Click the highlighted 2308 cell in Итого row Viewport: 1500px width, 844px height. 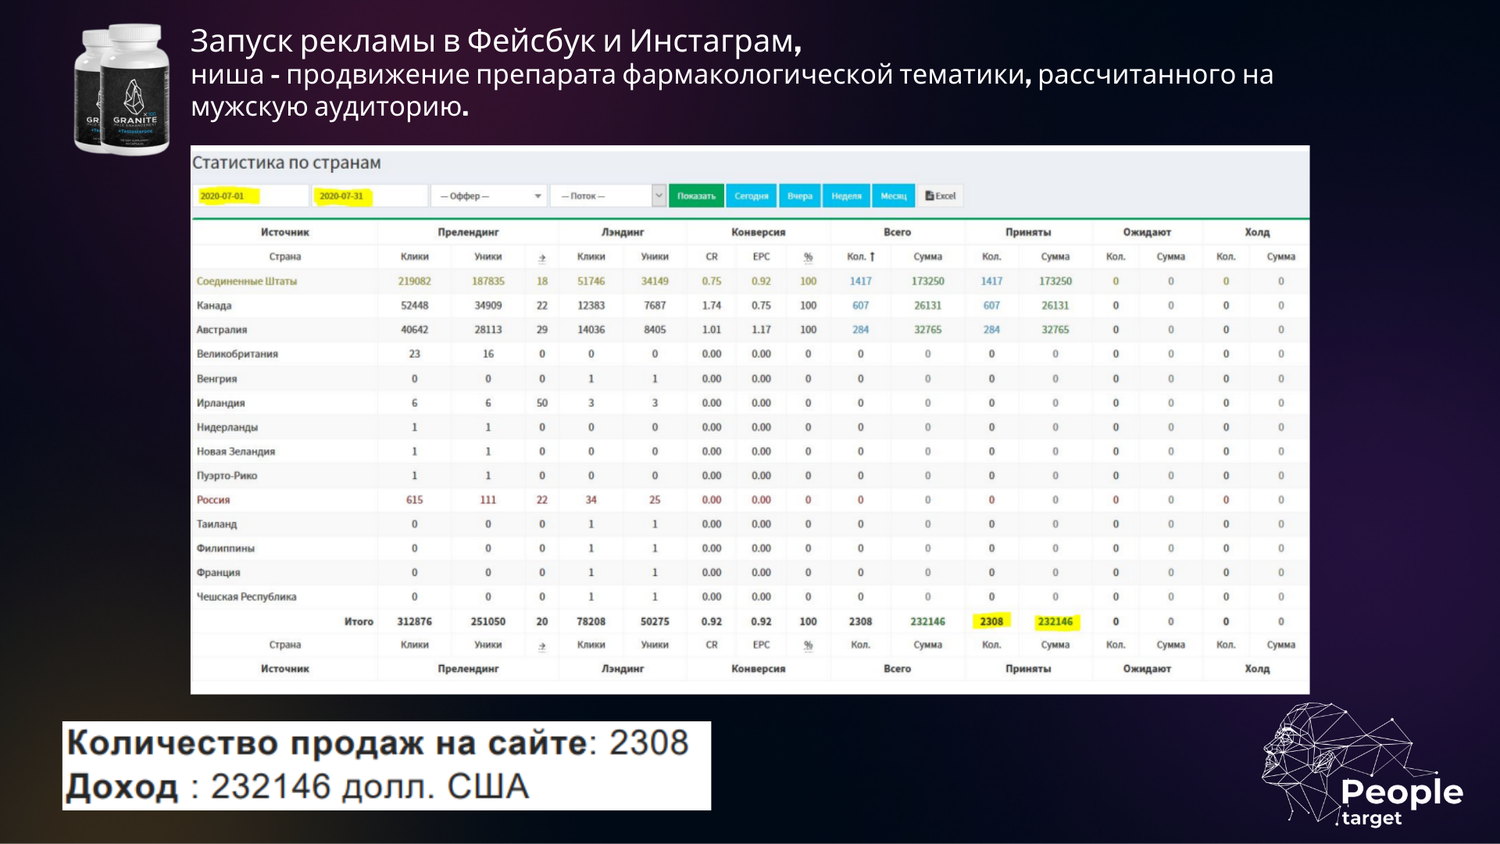pos(991,621)
